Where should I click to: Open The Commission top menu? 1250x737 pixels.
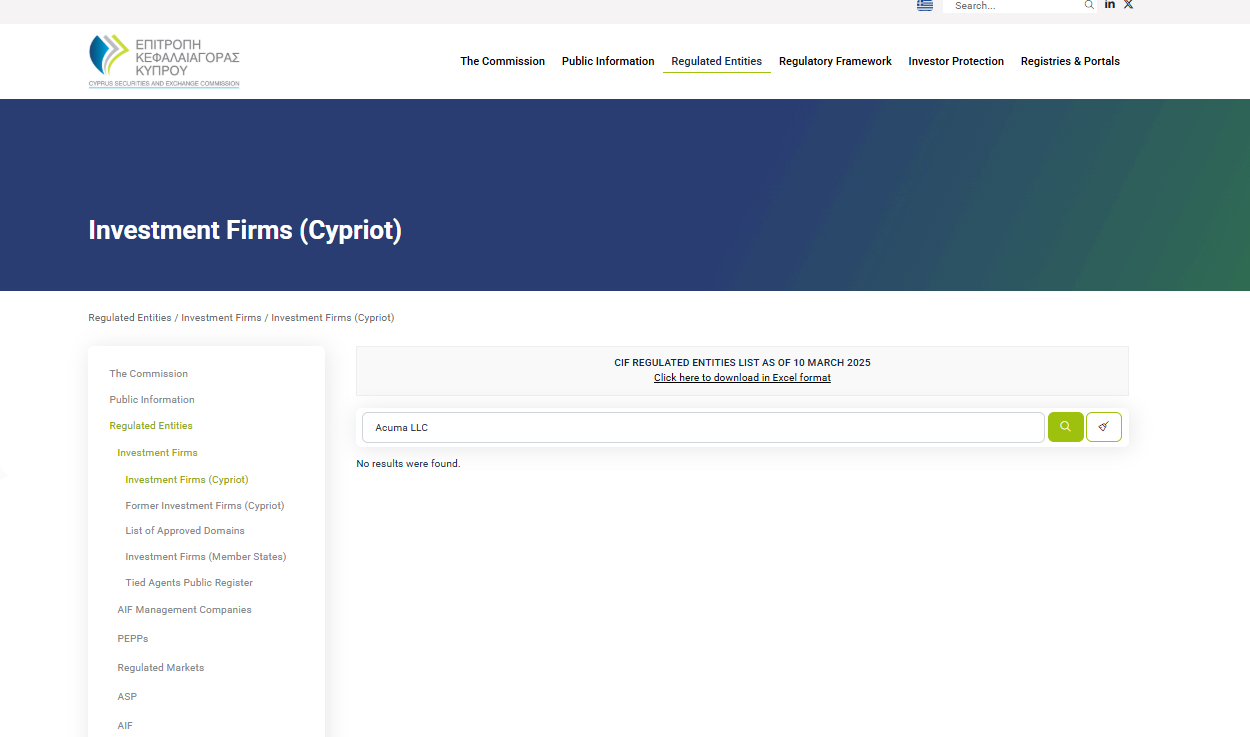502,62
